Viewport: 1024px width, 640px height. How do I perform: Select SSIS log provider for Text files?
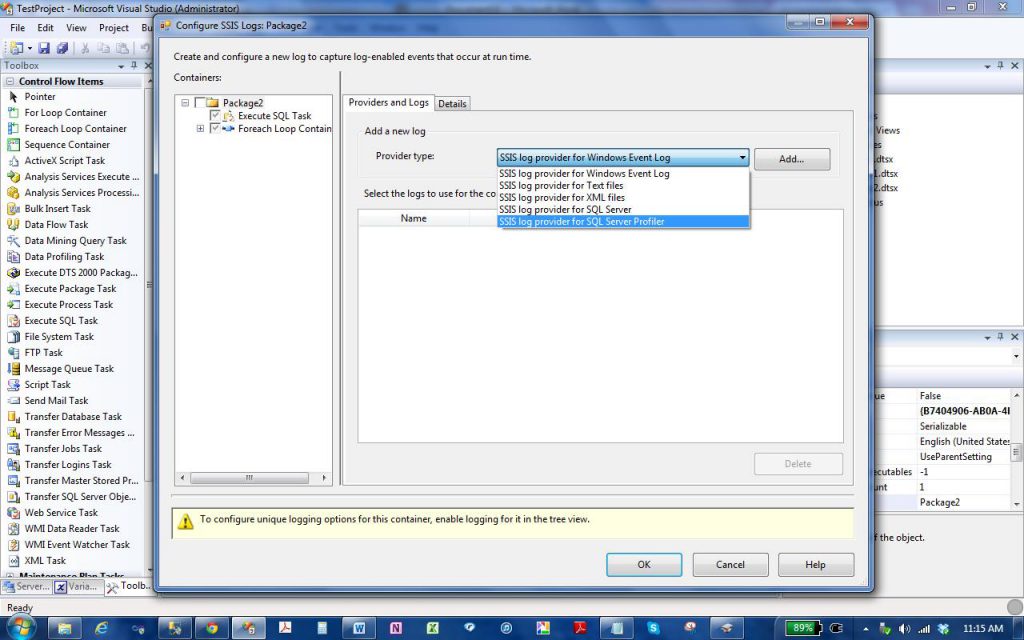coord(560,186)
